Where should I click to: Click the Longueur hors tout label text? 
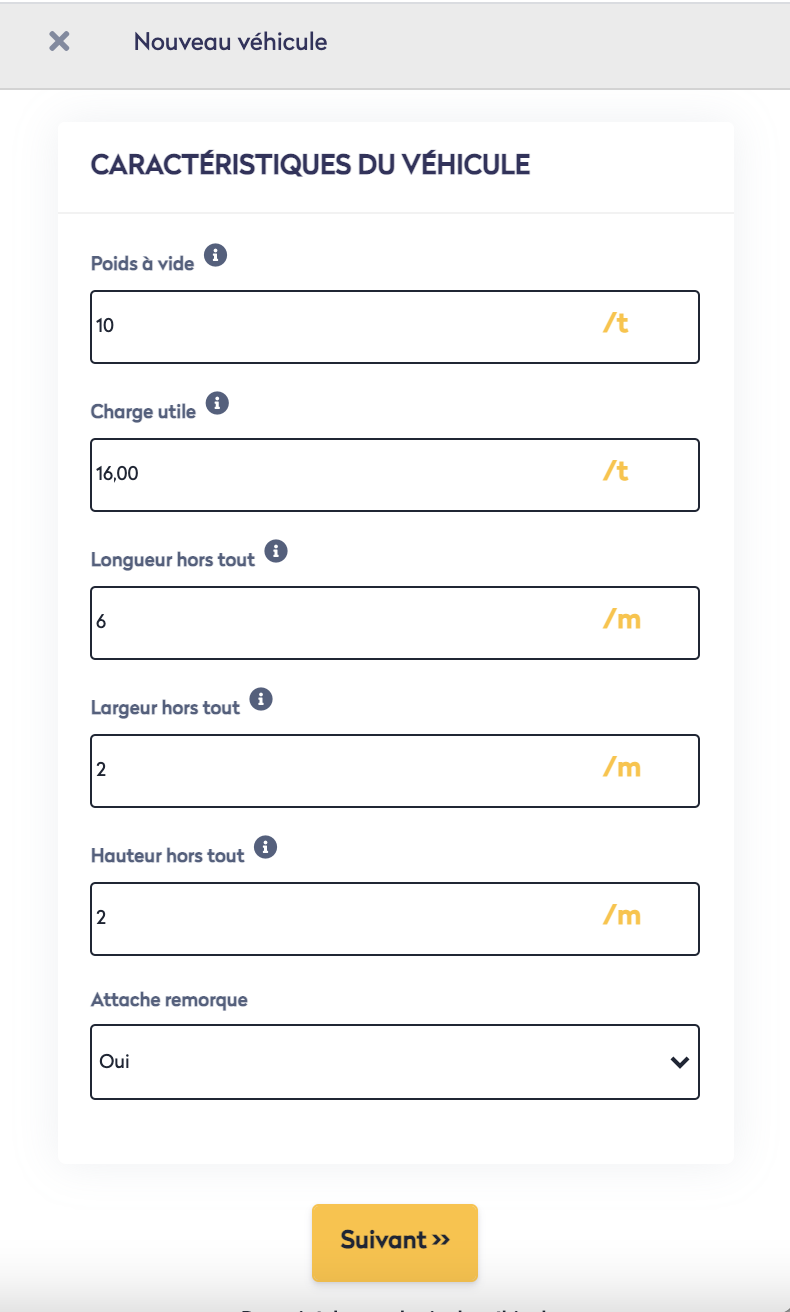(x=173, y=560)
